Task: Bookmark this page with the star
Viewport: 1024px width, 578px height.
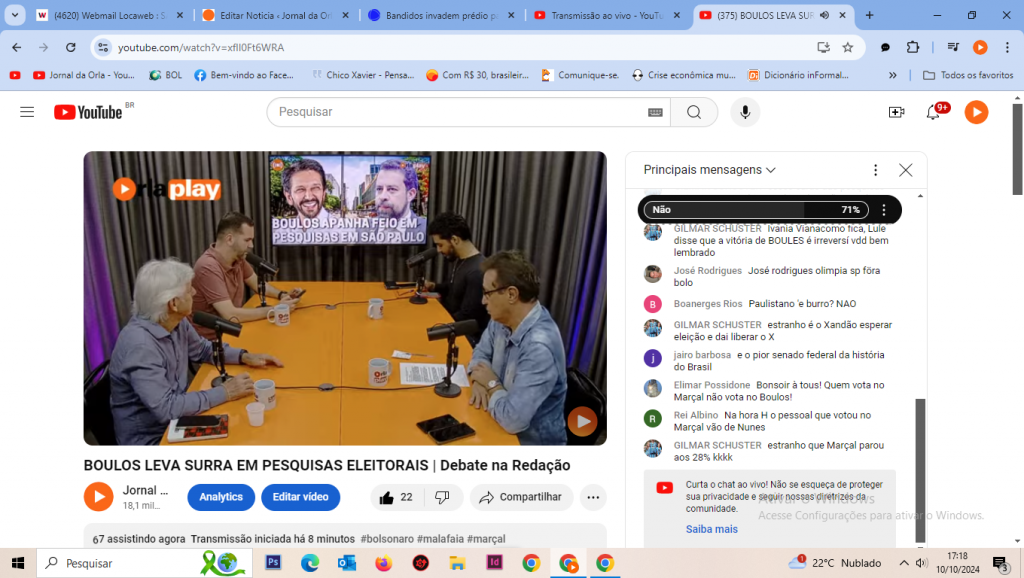Action: (x=848, y=47)
